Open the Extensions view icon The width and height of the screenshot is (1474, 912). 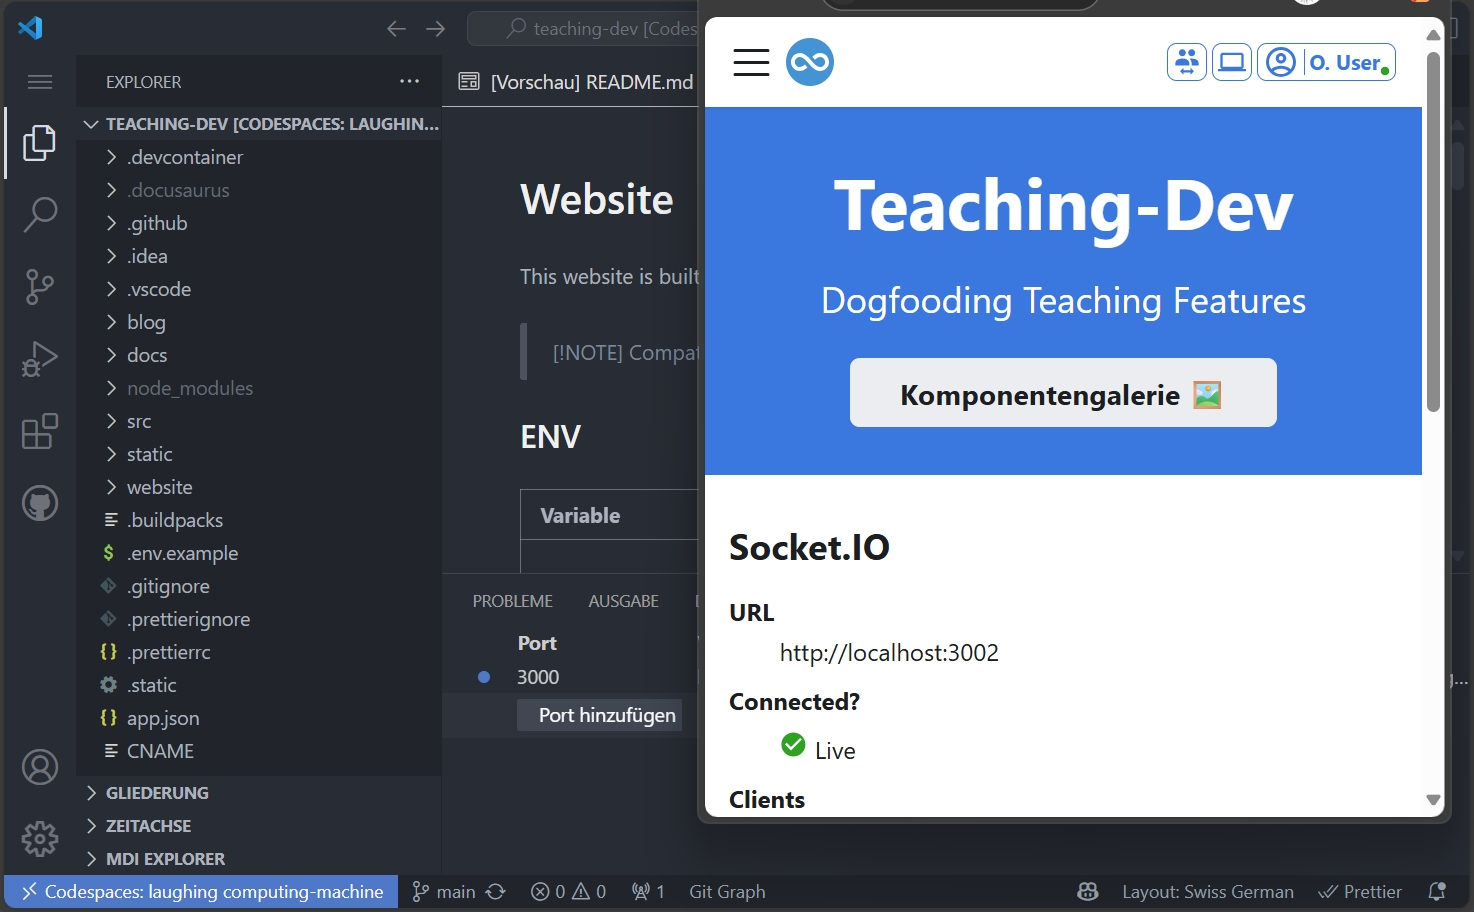point(40,432)
